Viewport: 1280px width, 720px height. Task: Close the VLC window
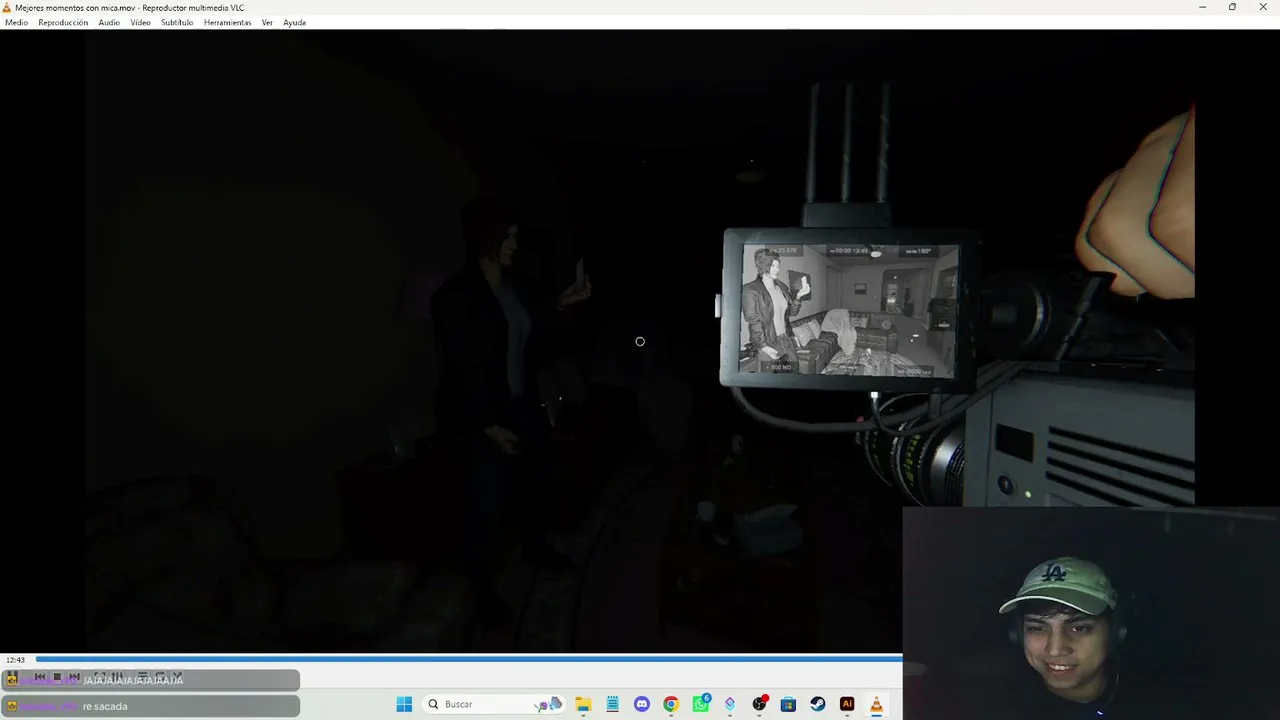[x=1263, y=7]
